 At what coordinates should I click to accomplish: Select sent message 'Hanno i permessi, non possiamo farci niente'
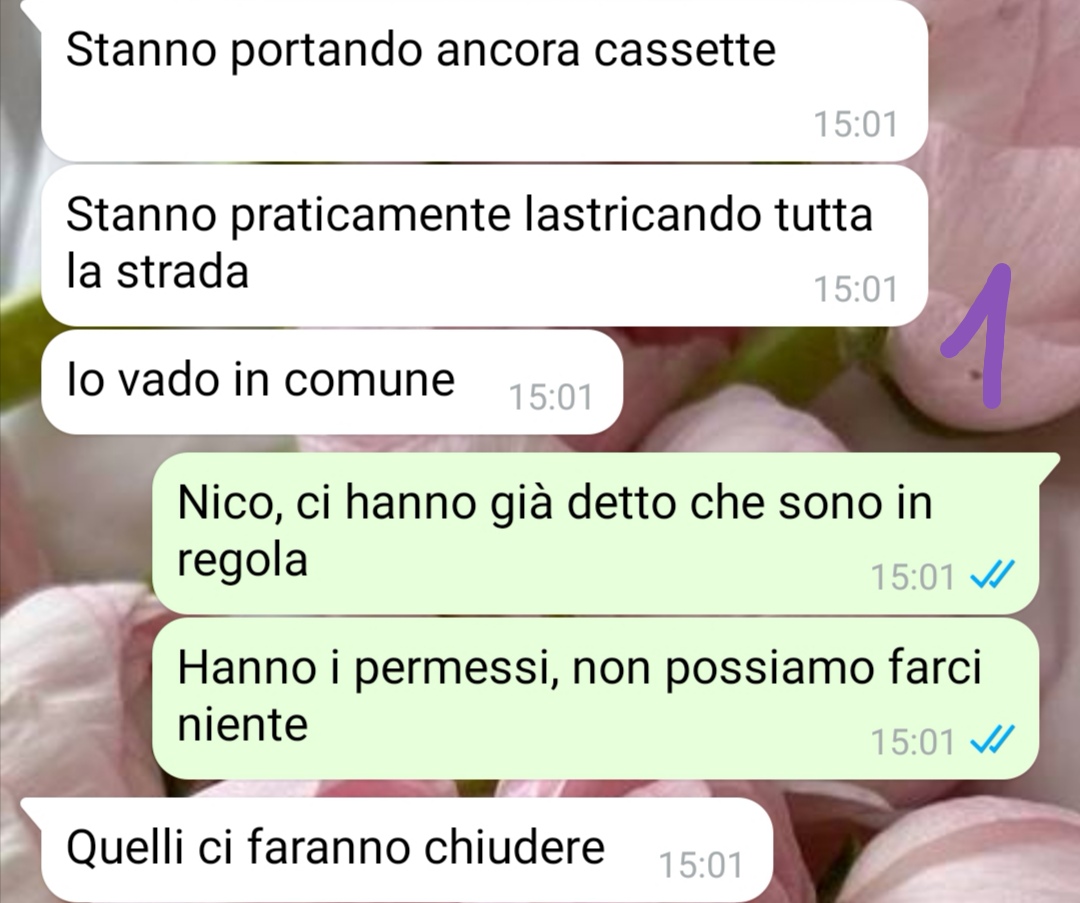pyautogui.click(x=595, y=698)
